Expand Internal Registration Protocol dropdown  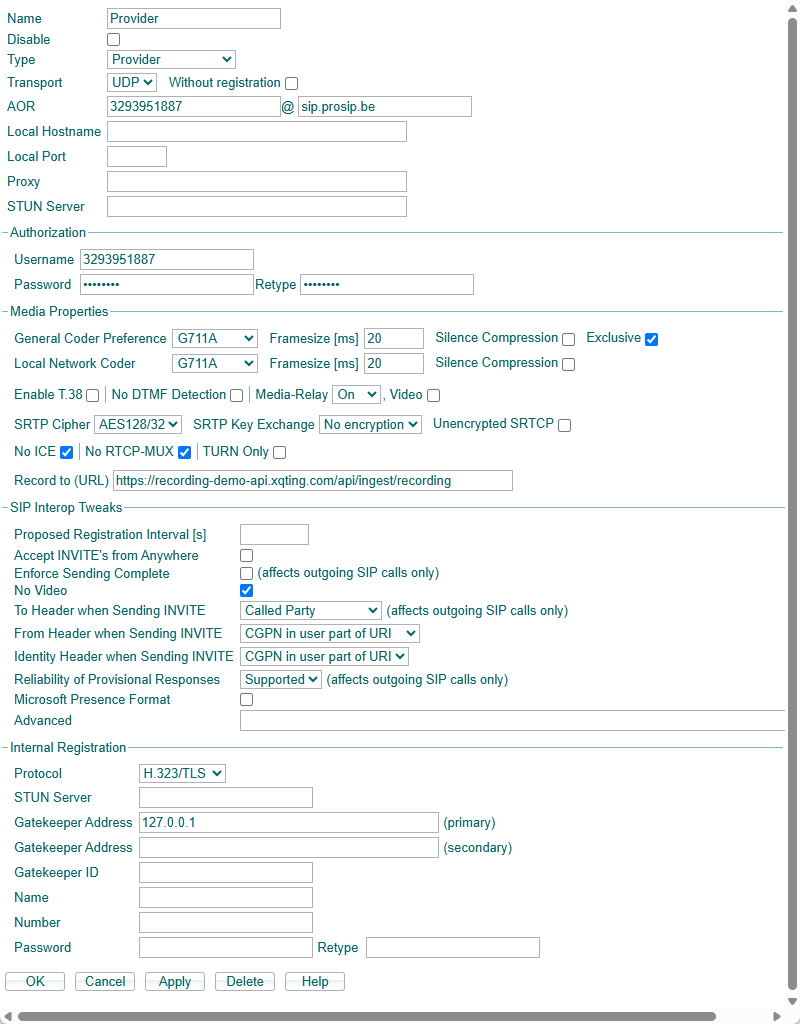coord(182,773)
